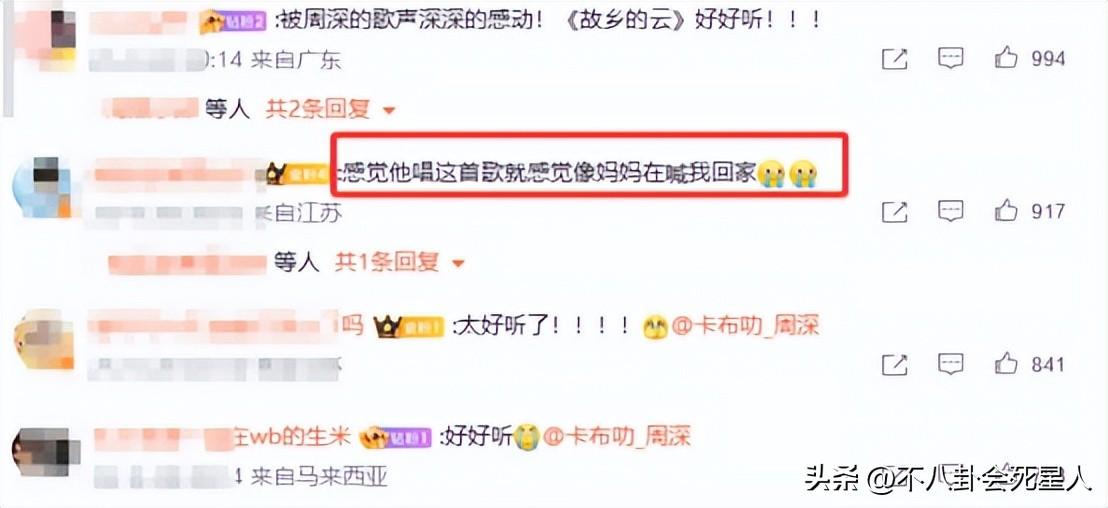Reply to the comment with 994 likes

pos(950,58)
